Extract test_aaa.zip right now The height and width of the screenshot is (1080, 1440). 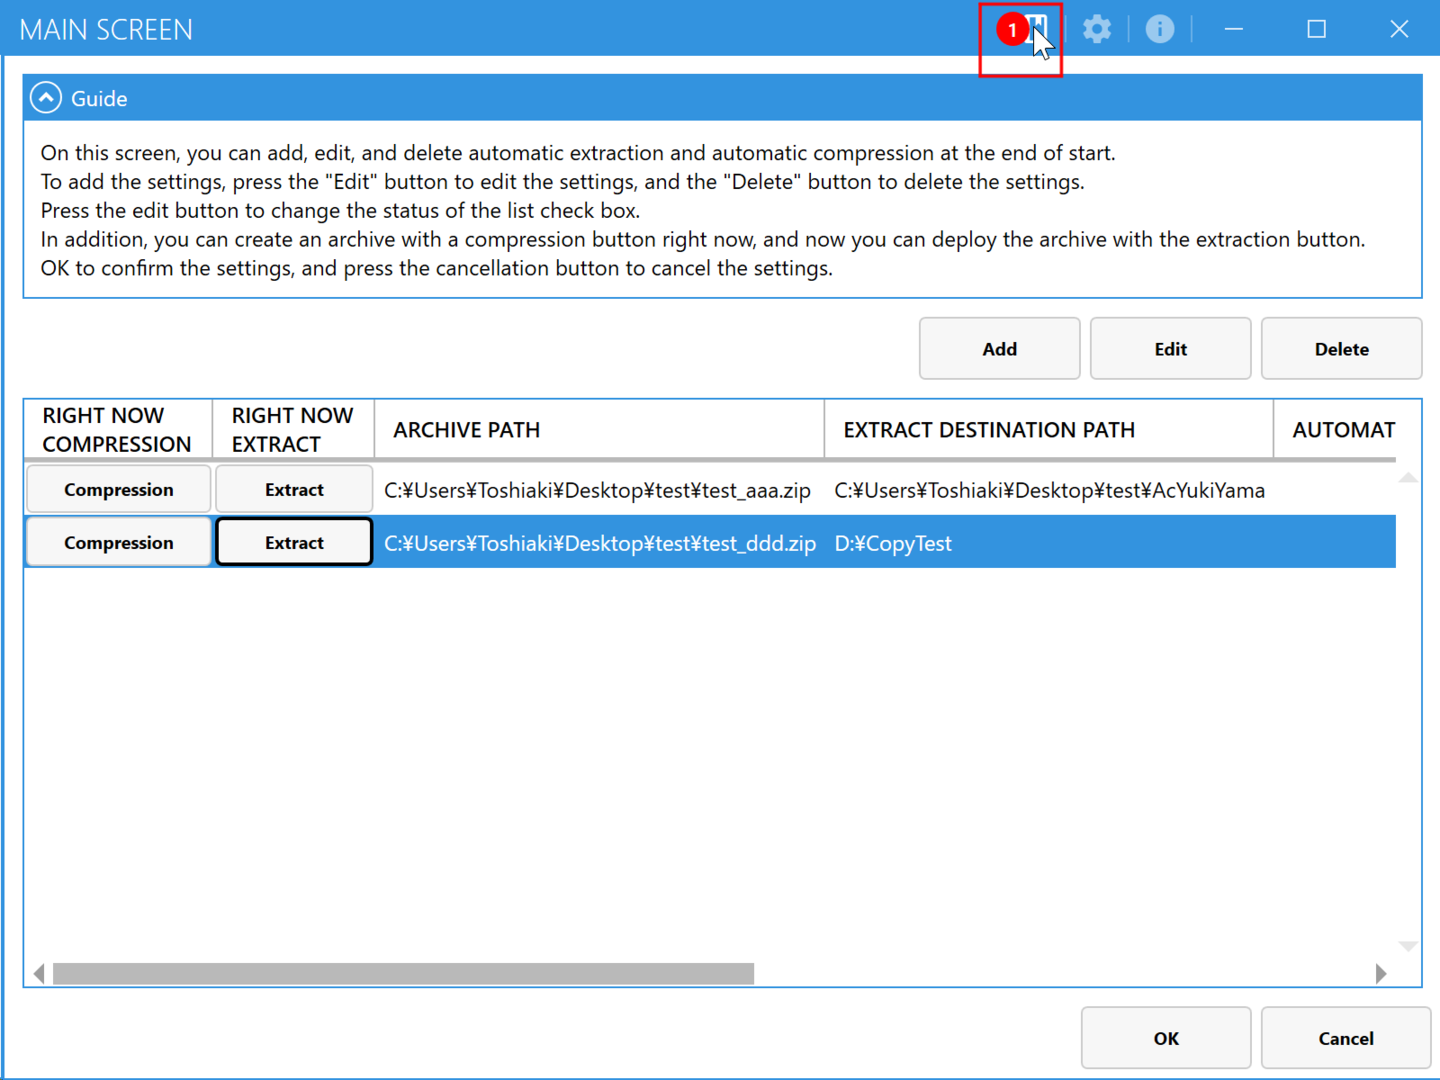pyautogui.click(x=294, y=490)
